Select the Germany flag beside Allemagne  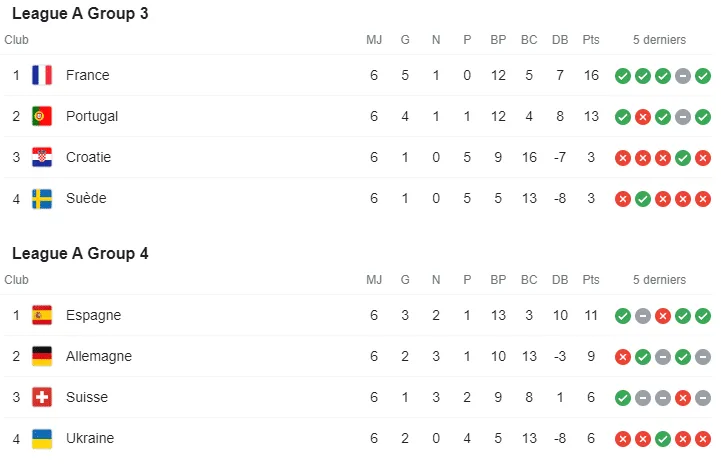(x=42, y=356)
